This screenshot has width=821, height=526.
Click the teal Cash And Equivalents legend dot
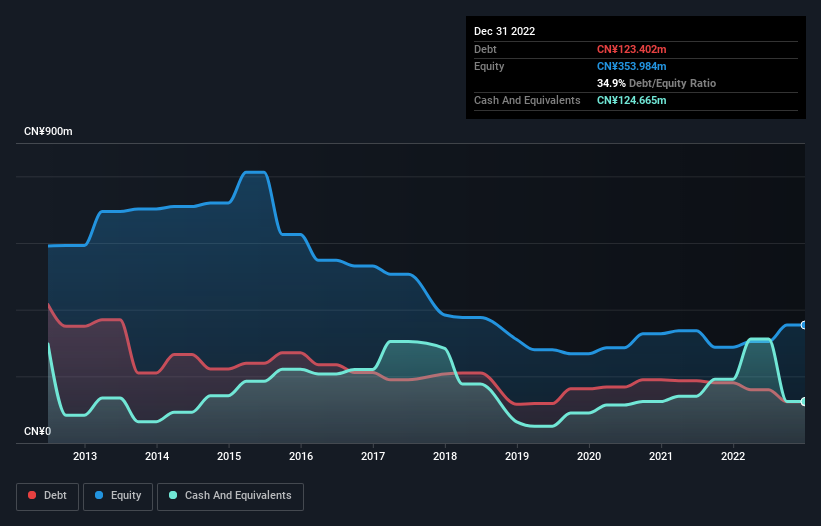pyautogui.click(x=174, y=496)
